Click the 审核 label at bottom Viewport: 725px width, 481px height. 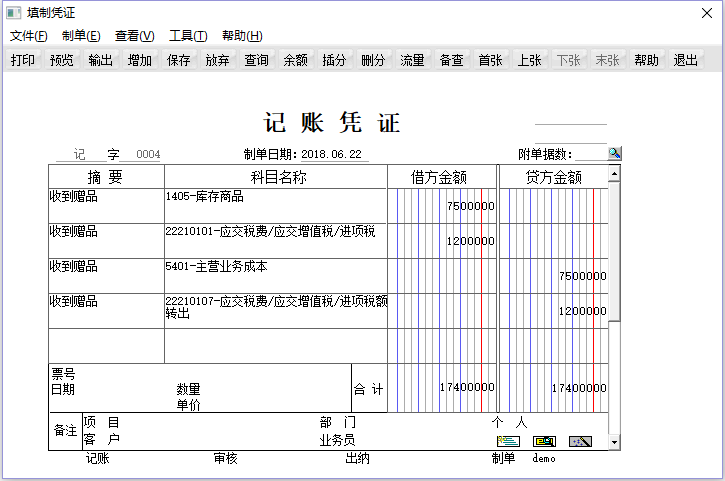[x=225, y=458]
